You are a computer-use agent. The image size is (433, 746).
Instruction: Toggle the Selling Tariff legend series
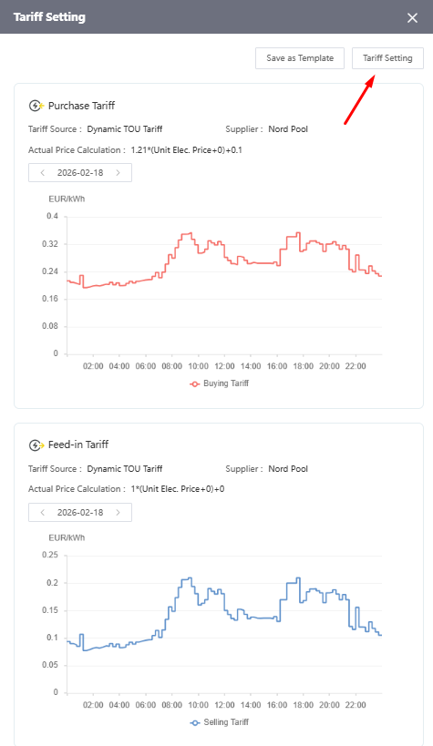click(219, 722)
